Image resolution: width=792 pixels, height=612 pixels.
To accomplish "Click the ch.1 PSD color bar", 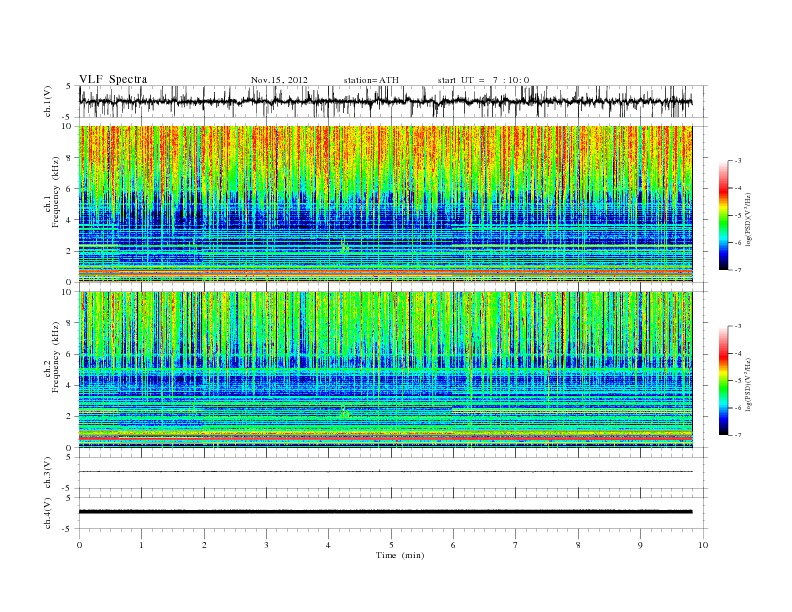I will pyautogui.click(x=723, y=215).
